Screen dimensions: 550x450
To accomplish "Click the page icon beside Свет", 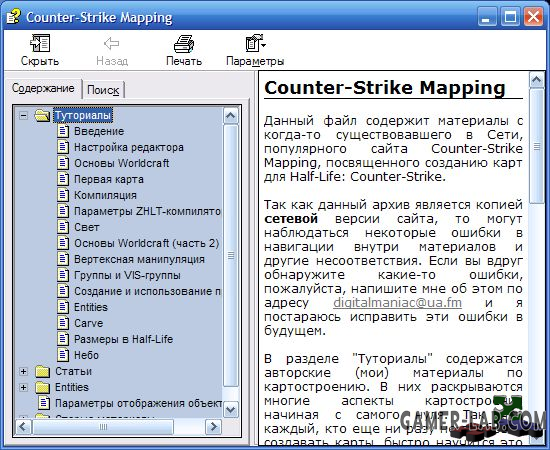I will [x=63, y=227].
